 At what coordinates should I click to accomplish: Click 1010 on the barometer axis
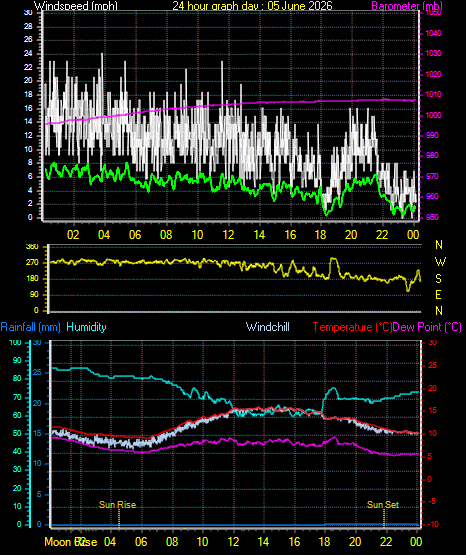click(433, 95)
